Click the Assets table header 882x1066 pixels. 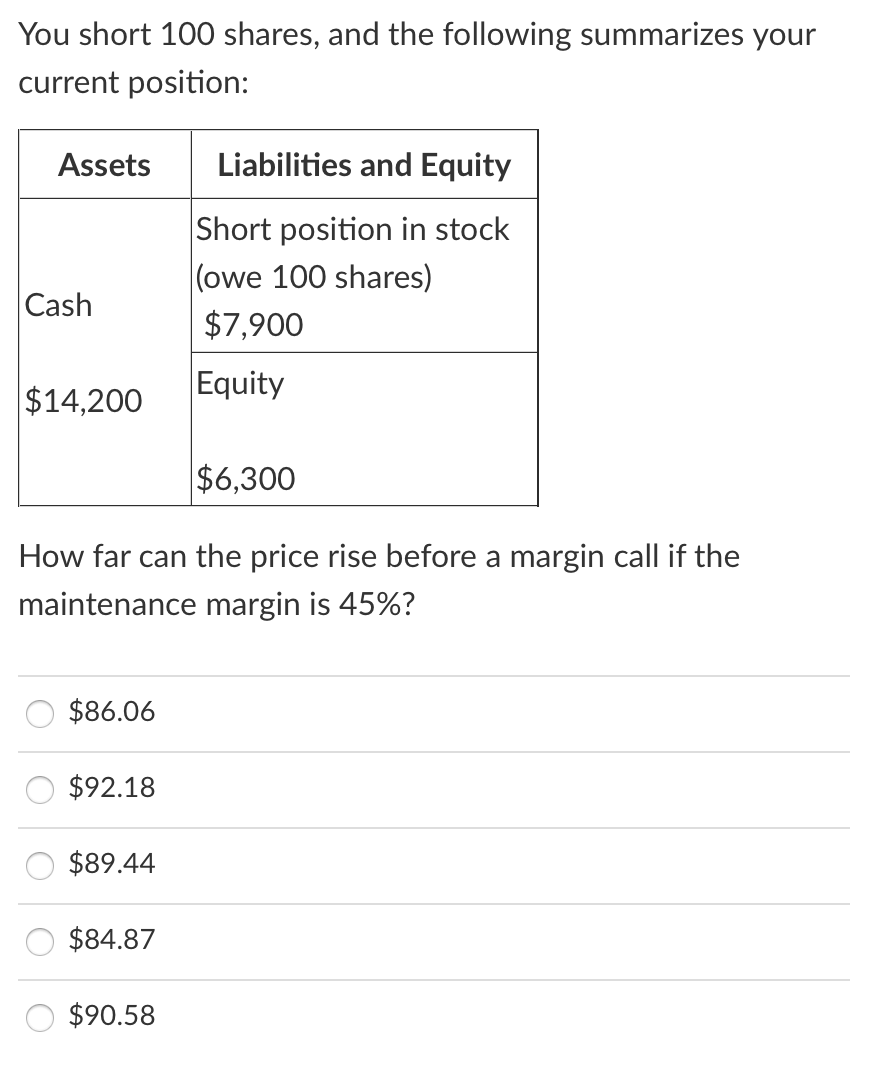(x=103, y=165)
